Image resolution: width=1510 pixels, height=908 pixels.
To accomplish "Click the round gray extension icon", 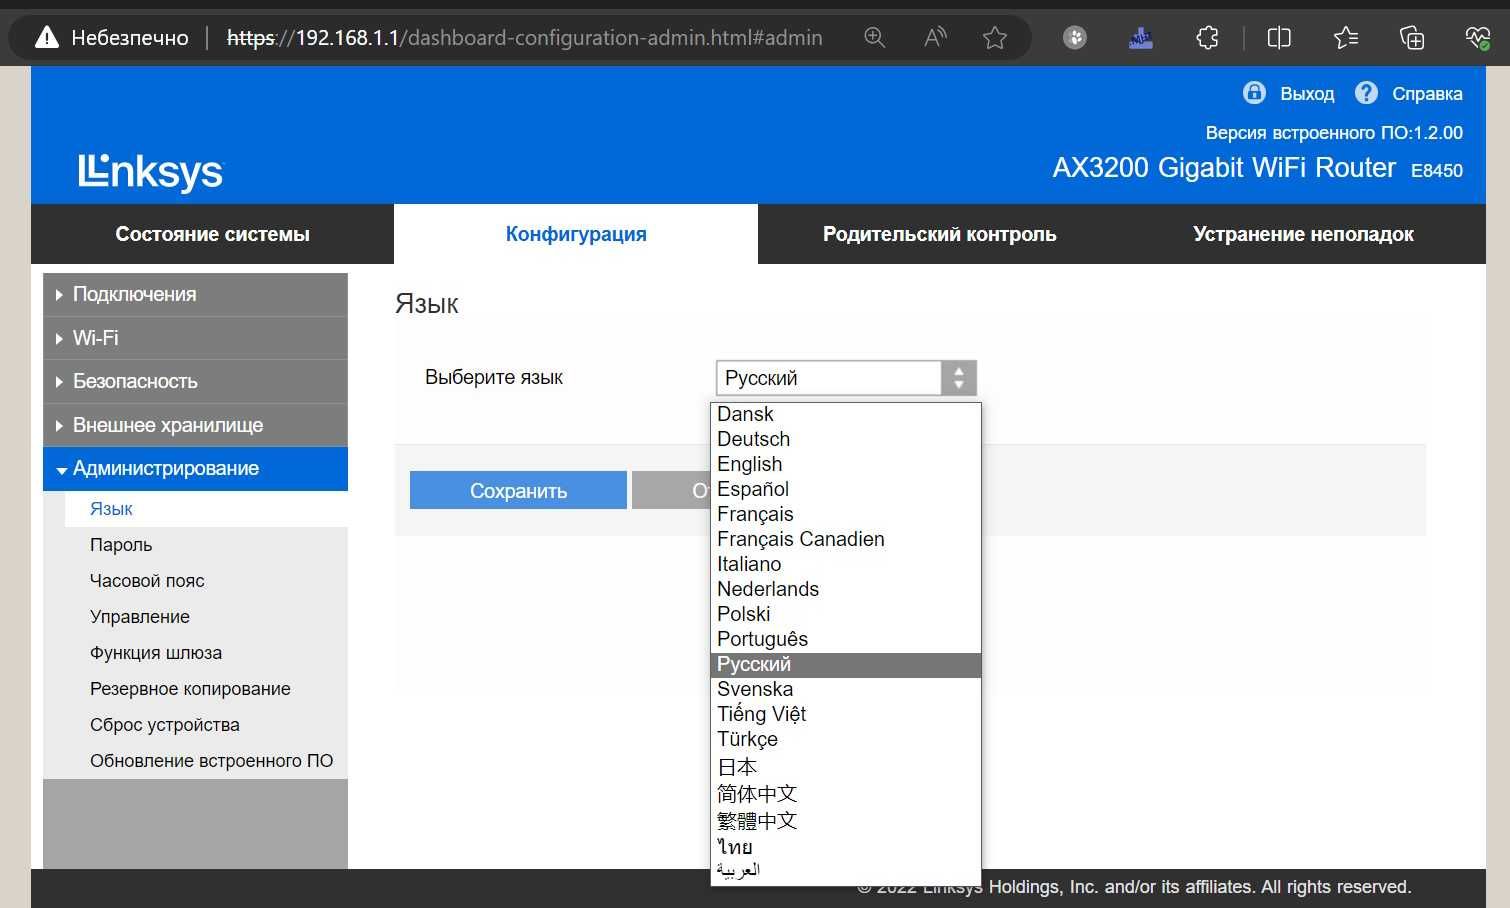I will tap(1075, 38).
